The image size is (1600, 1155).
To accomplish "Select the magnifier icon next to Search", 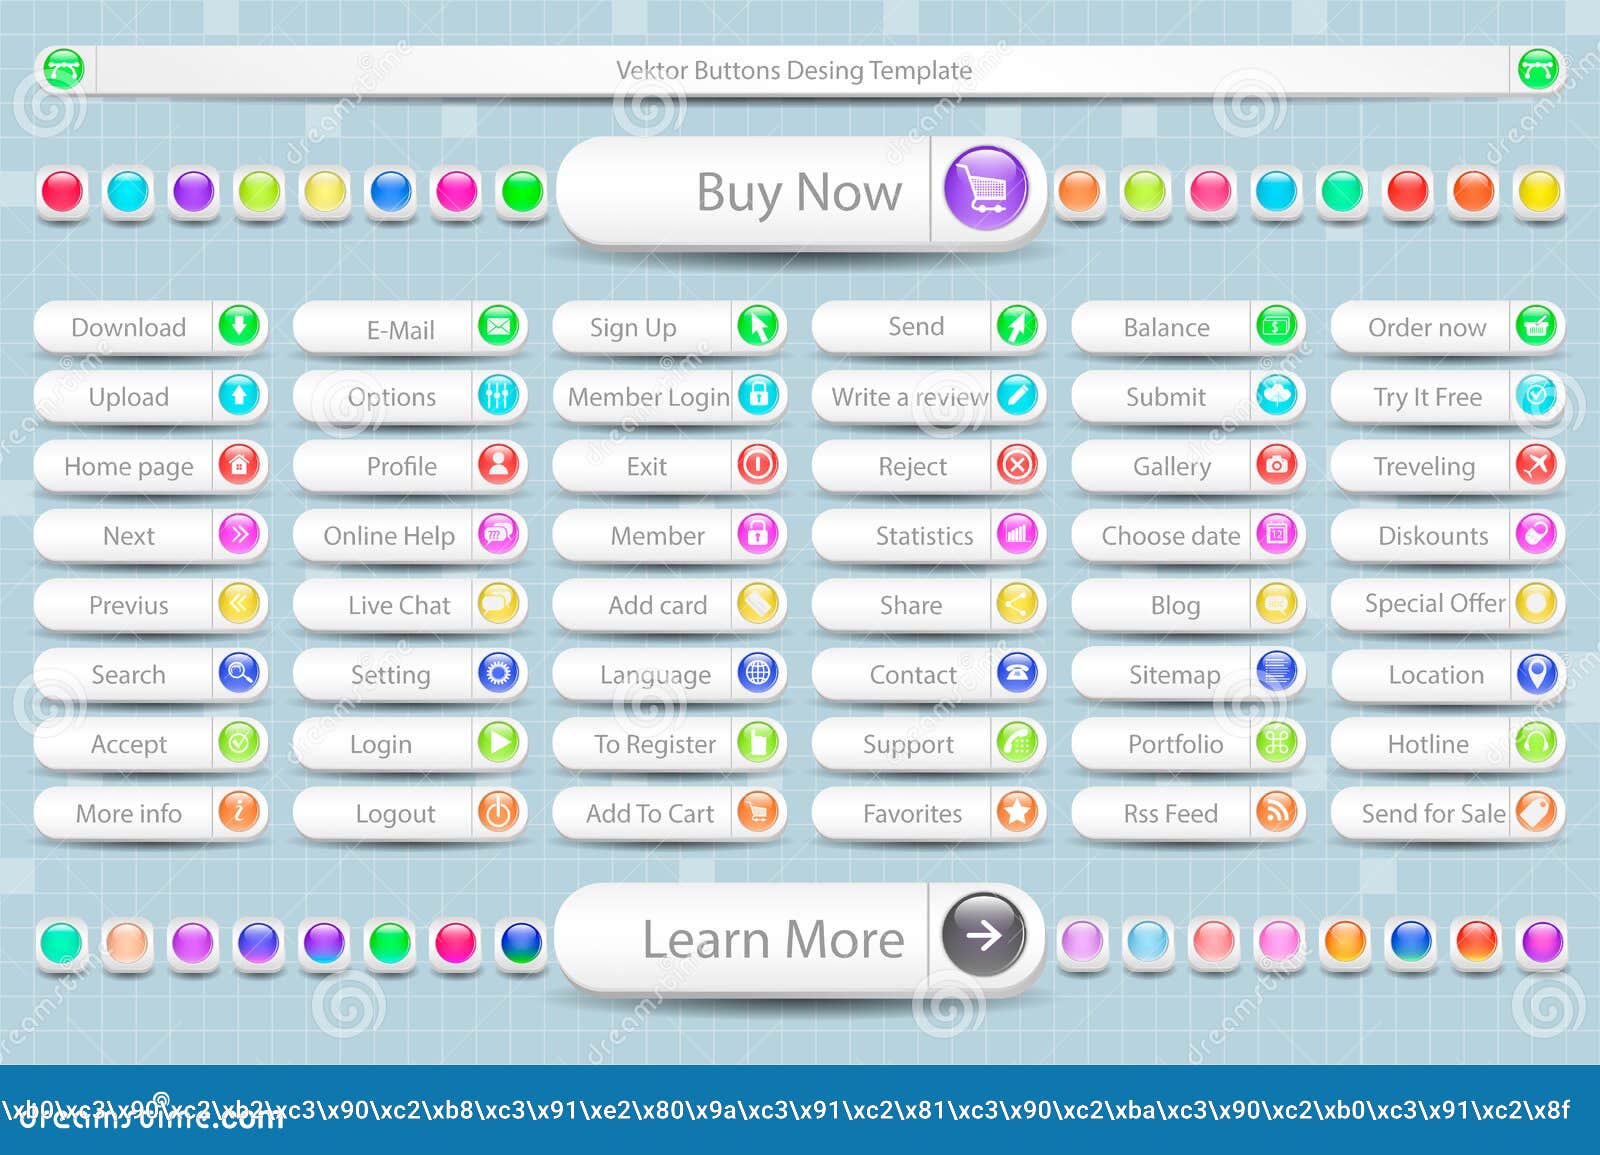I will click(x=238, y=674).
